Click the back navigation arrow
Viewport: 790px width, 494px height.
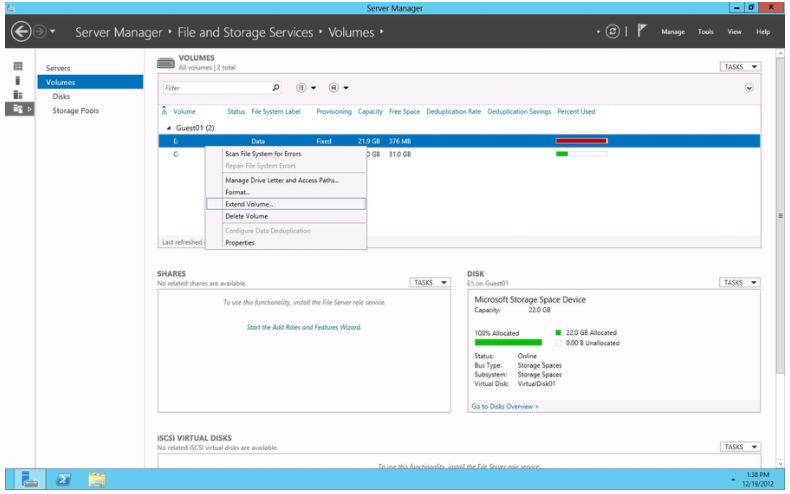tap(17, 32)
